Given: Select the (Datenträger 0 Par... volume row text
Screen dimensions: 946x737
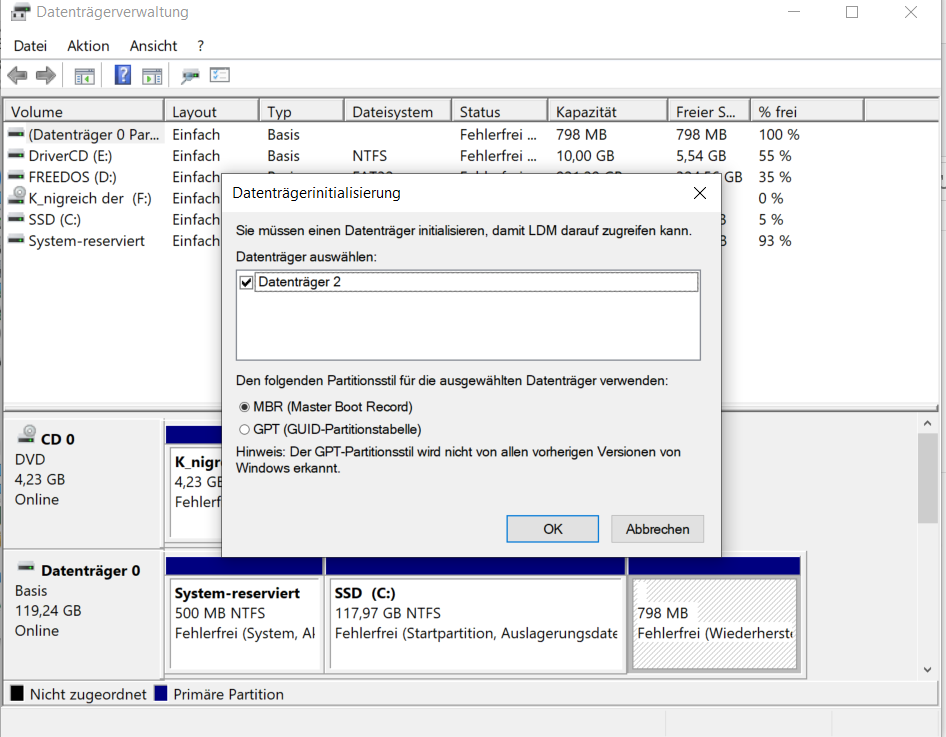Looking at the screenshot, I should [94, 134].
